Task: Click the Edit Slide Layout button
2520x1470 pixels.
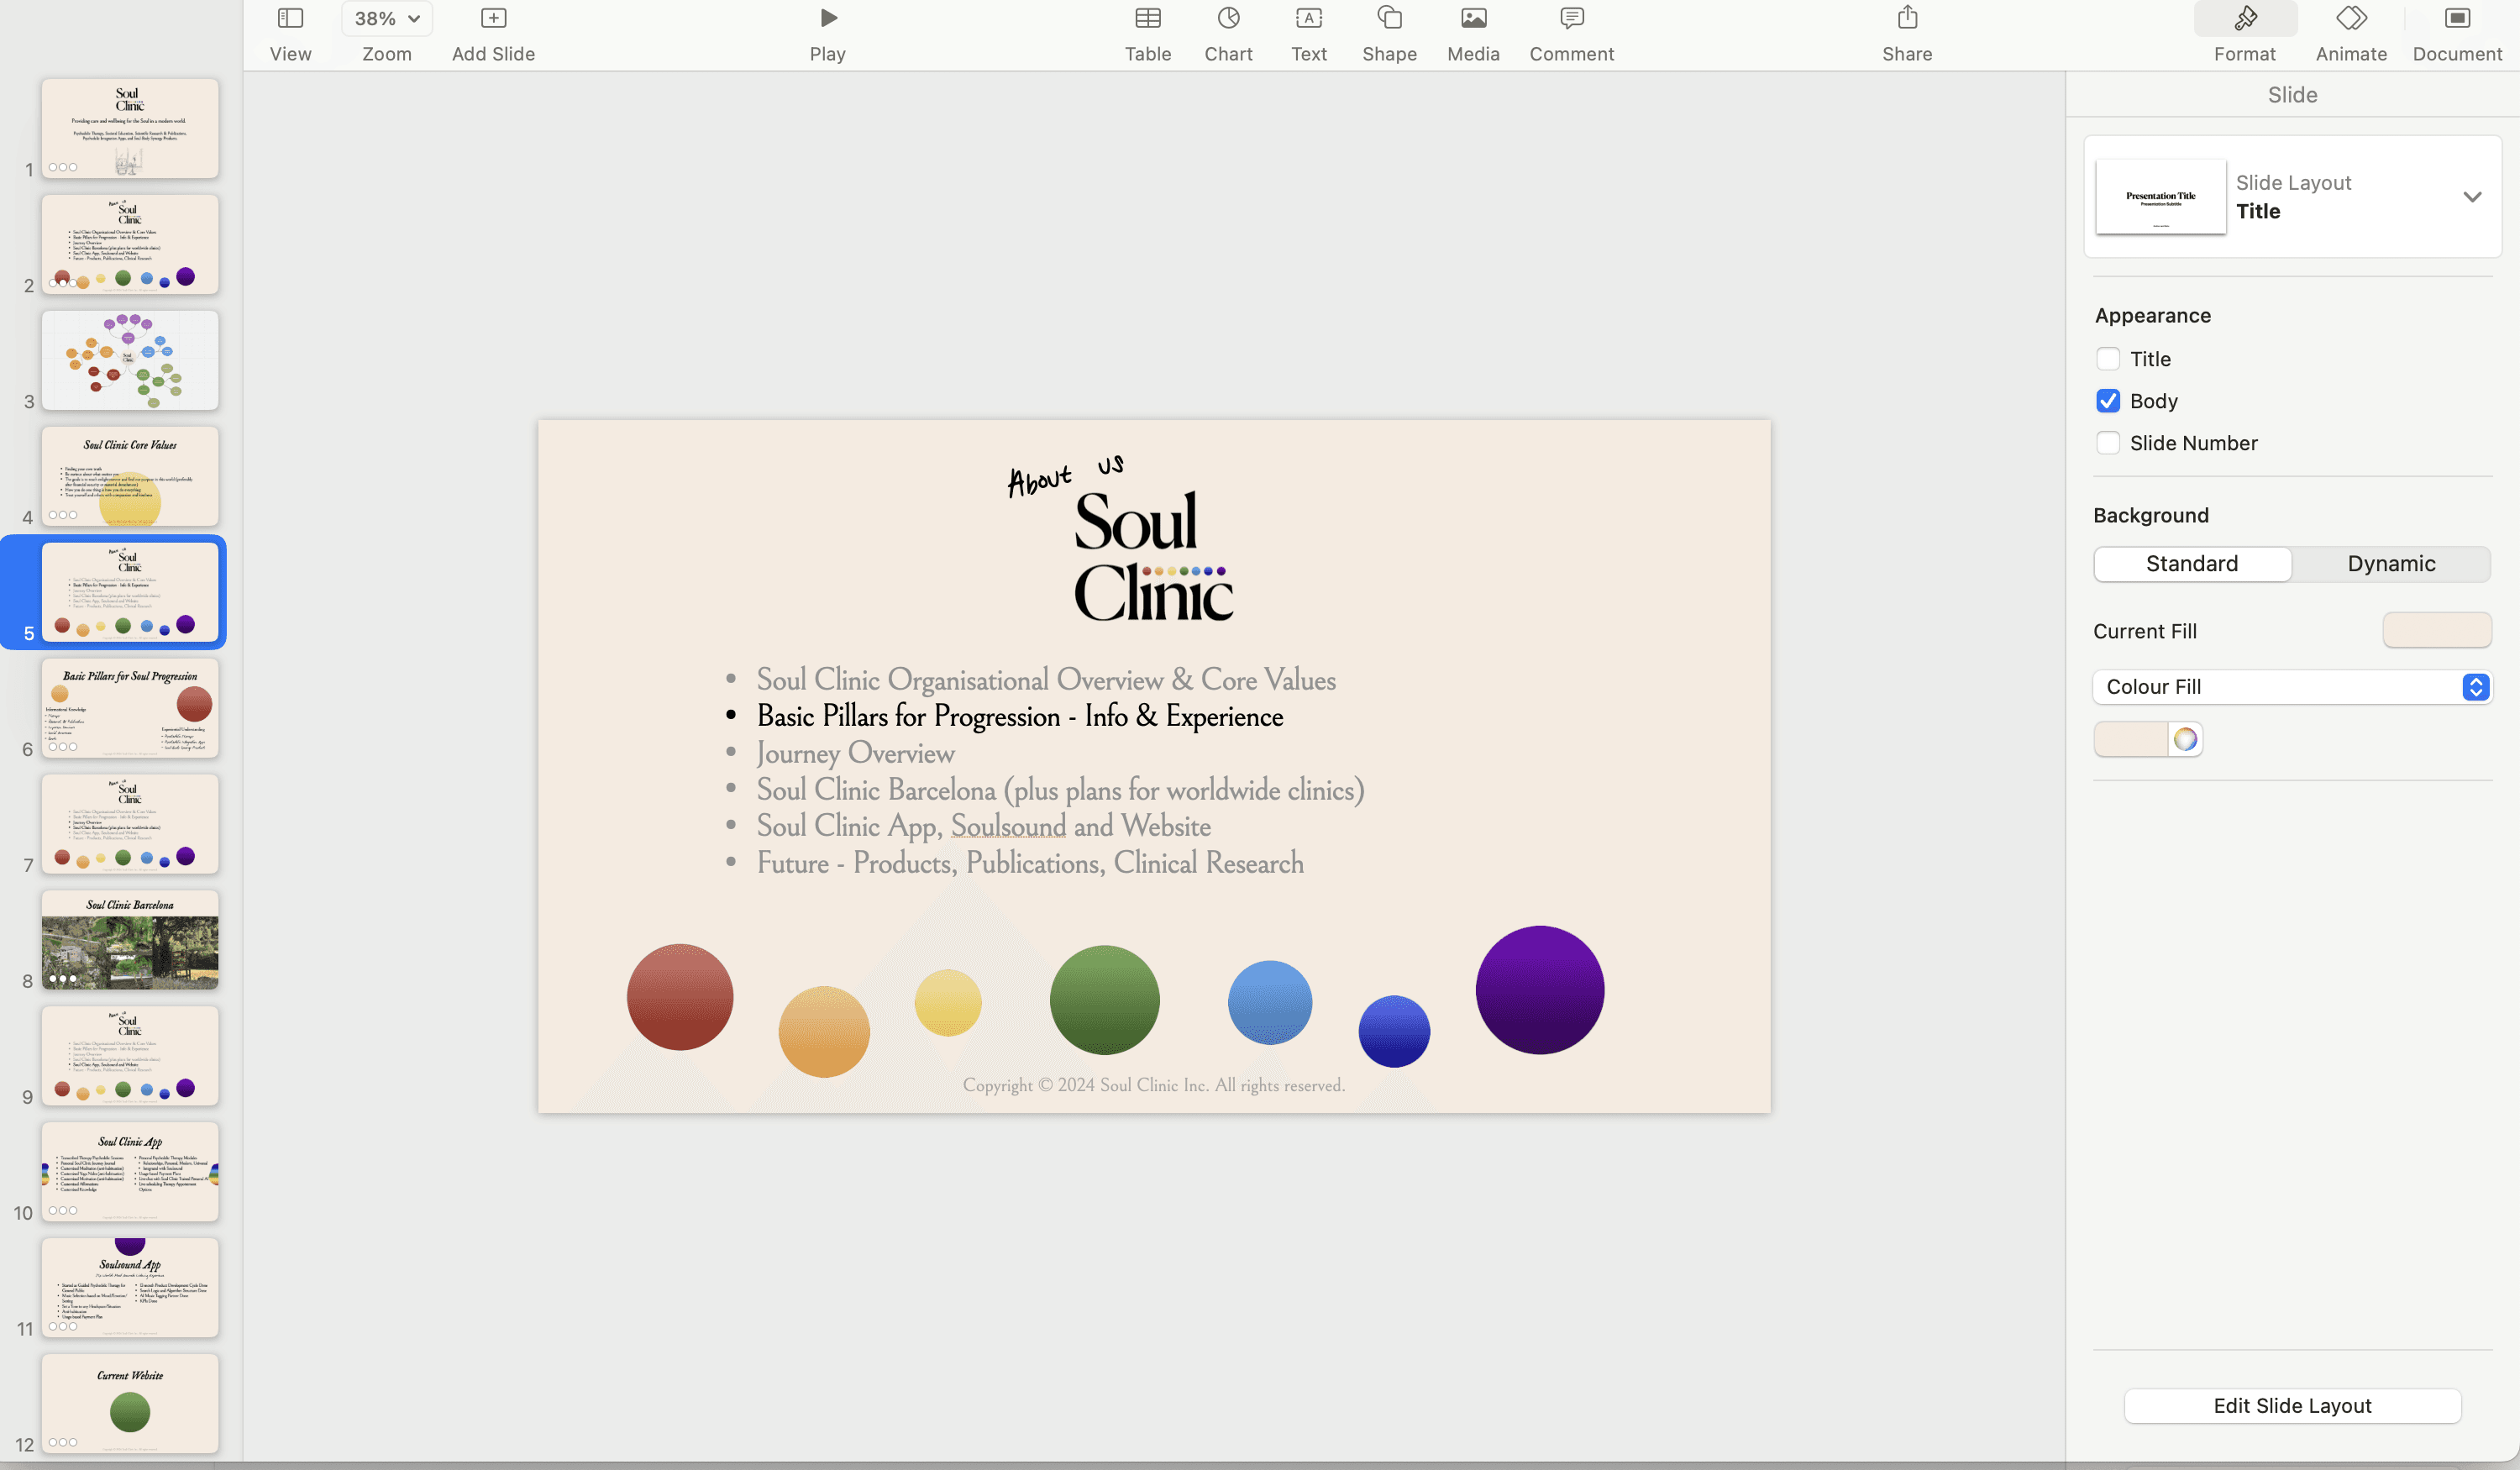Action: 2291,1405
